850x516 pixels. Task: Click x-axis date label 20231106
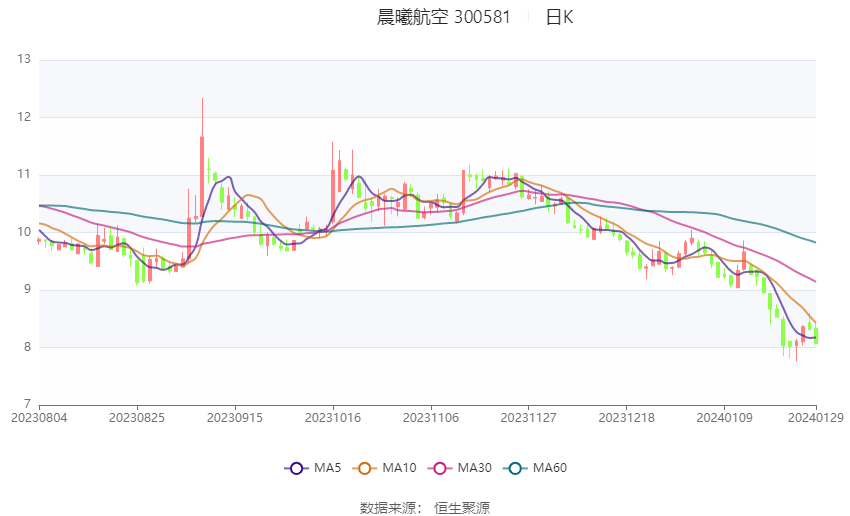431,418
